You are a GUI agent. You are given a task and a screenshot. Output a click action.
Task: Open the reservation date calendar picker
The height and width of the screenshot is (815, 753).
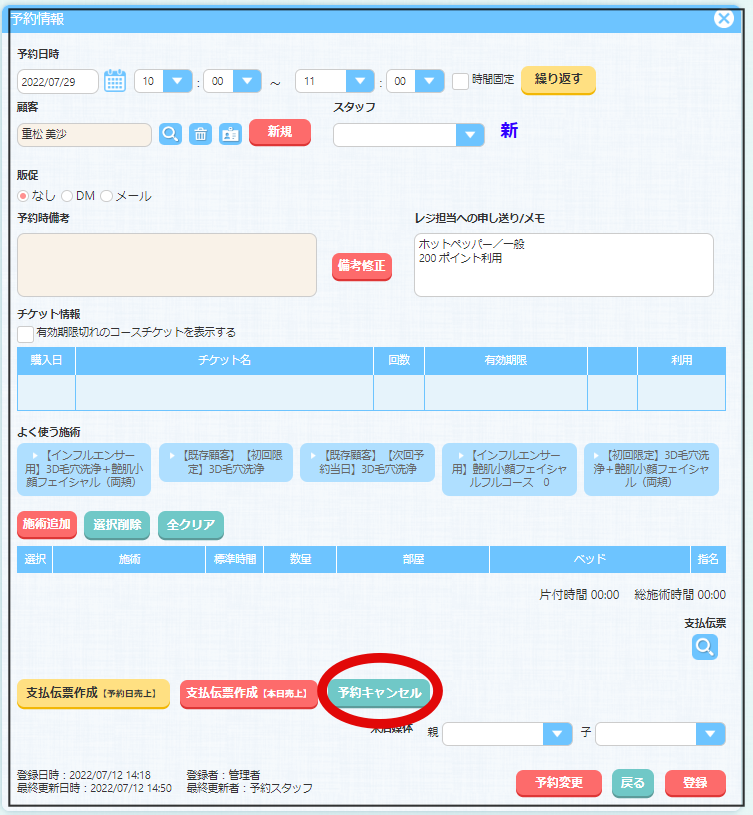(x=115, y=81)
